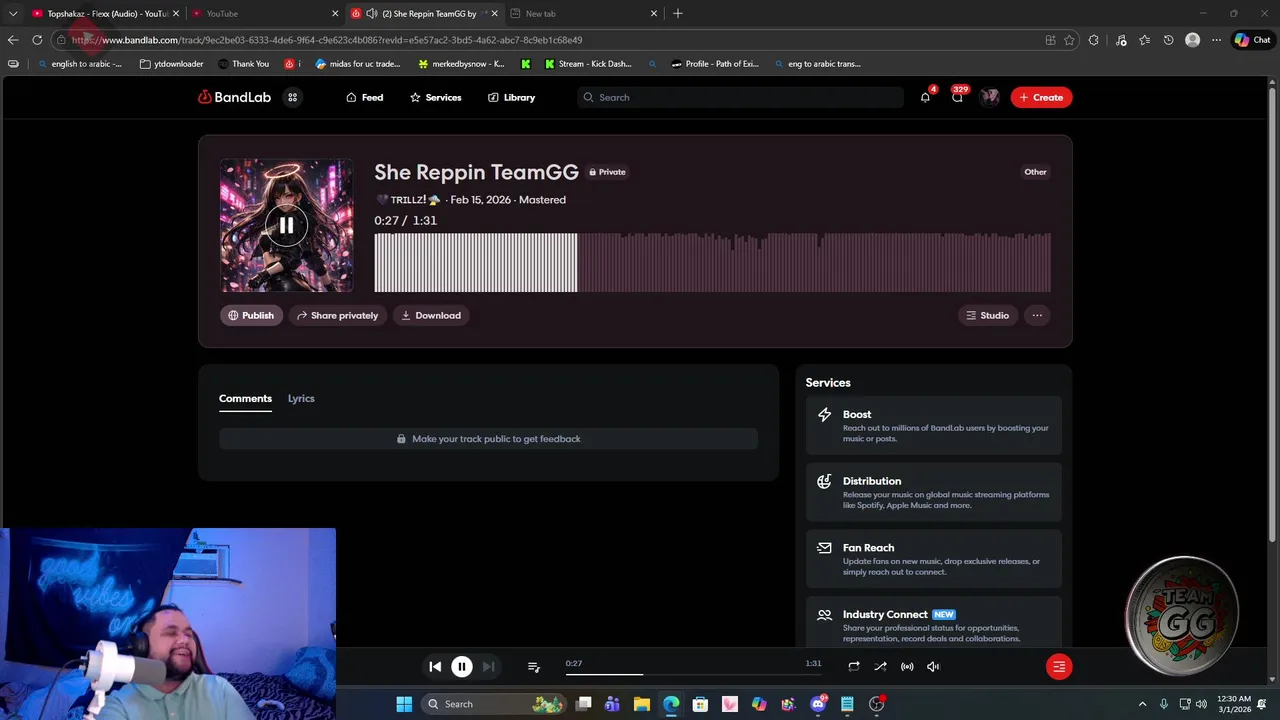Viewport: 1280px width, 720px height.
Task: Click the track cover art thumbnail
Action: 286,226
